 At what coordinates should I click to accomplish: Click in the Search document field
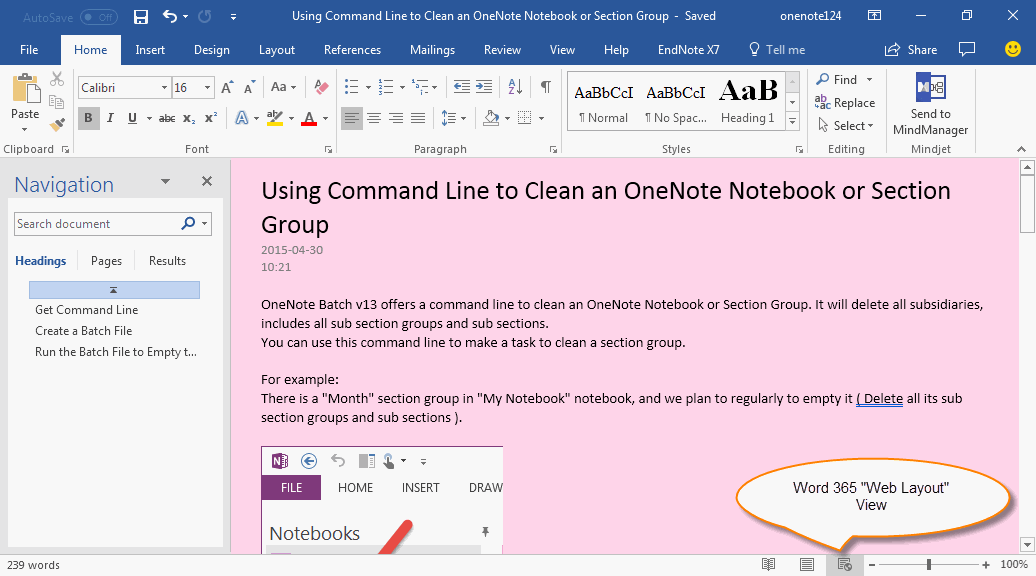[x=96, y=224]
